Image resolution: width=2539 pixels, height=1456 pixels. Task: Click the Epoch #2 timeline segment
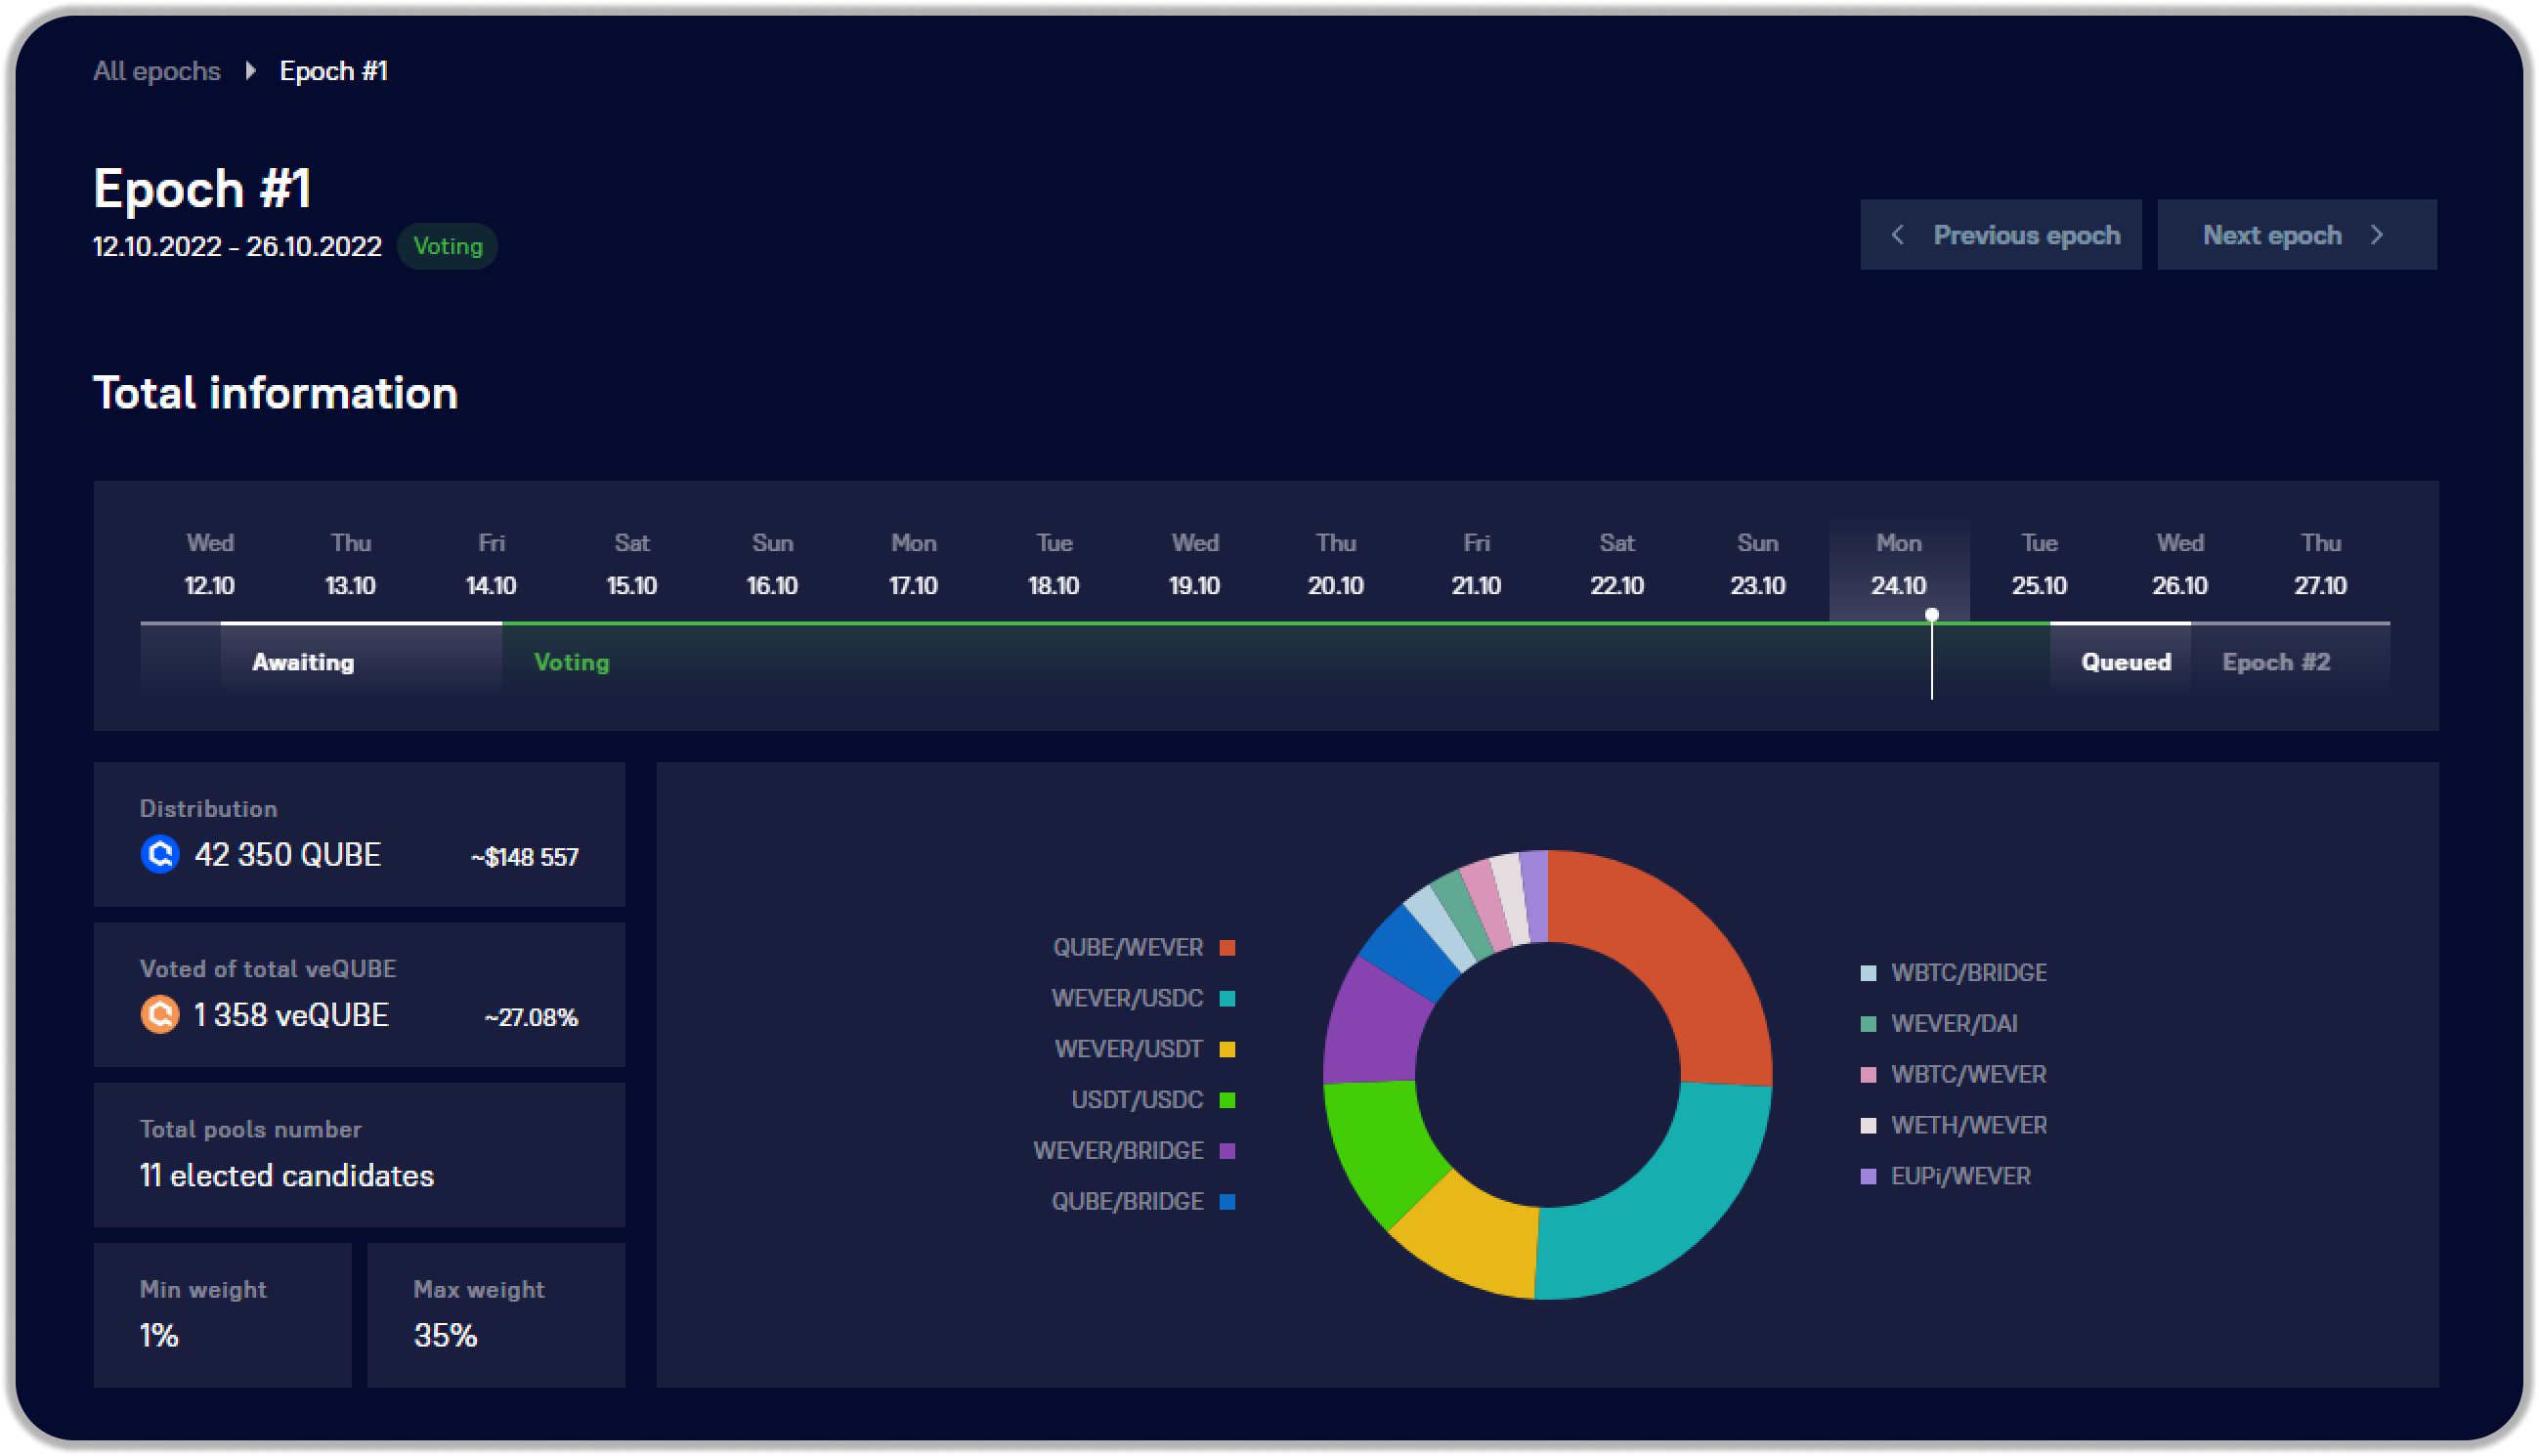[2275, 662]
